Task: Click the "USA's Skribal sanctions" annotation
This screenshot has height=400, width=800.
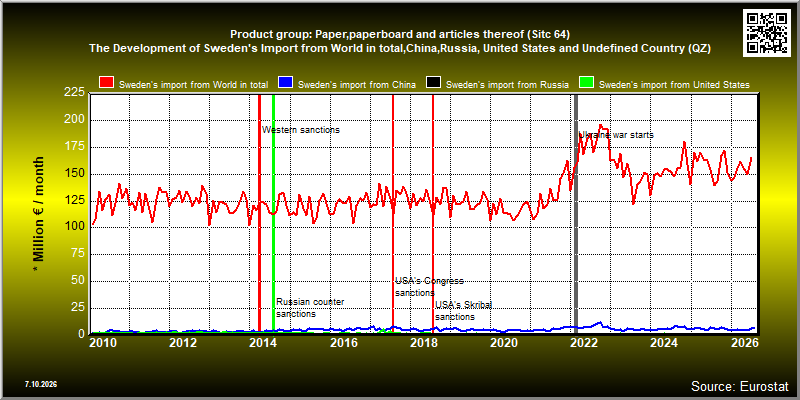Action: (463, 311)
